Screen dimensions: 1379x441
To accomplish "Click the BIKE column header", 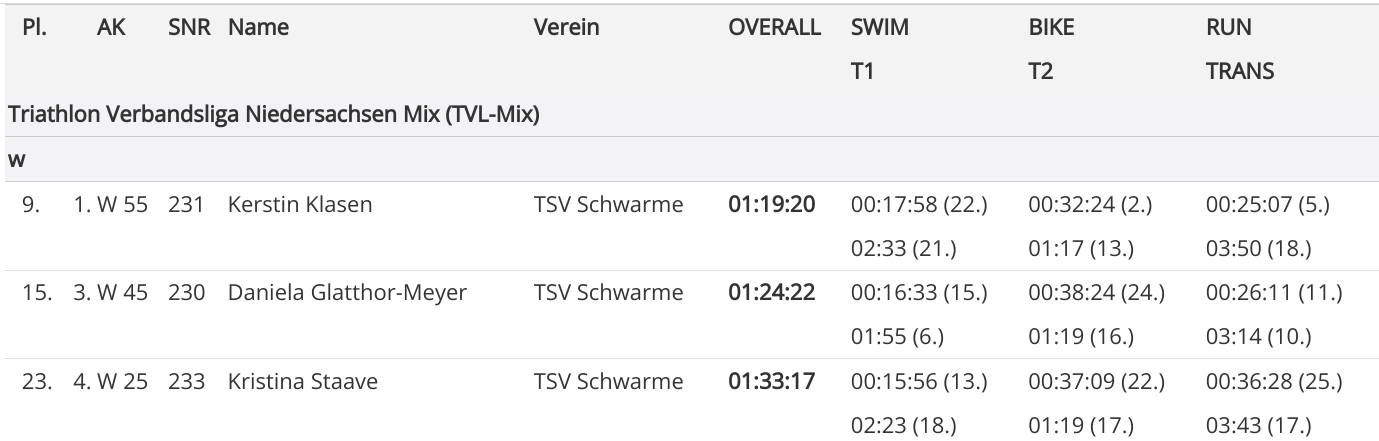I will [x=1051, y=28].
